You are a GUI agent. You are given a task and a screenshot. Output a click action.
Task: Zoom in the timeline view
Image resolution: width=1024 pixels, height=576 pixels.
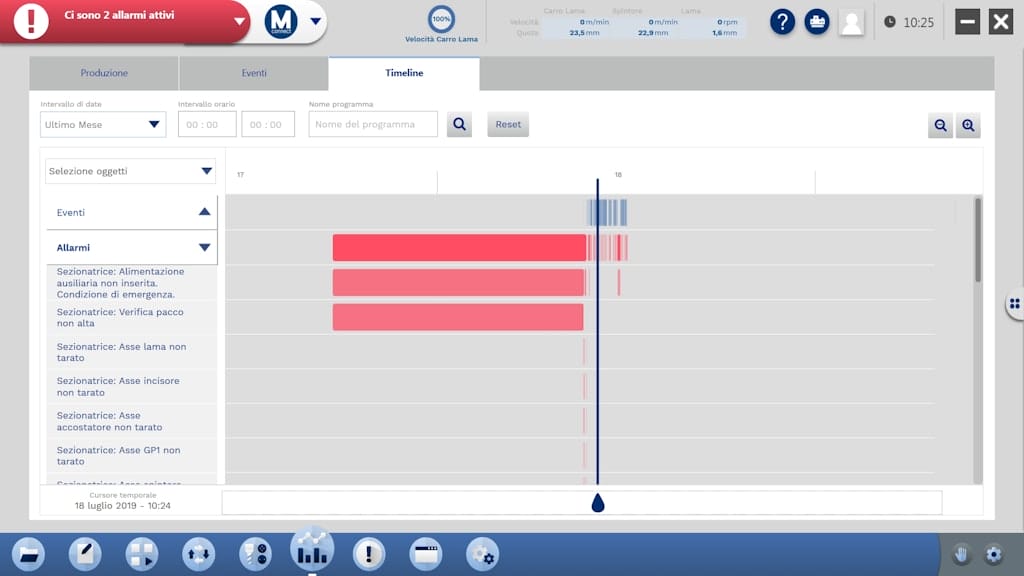967,125
